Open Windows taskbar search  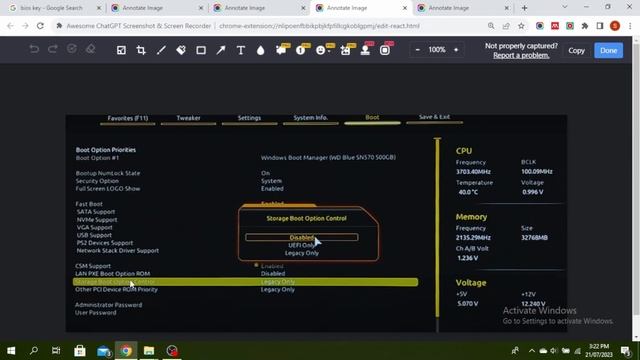click(x=34, y=351)
